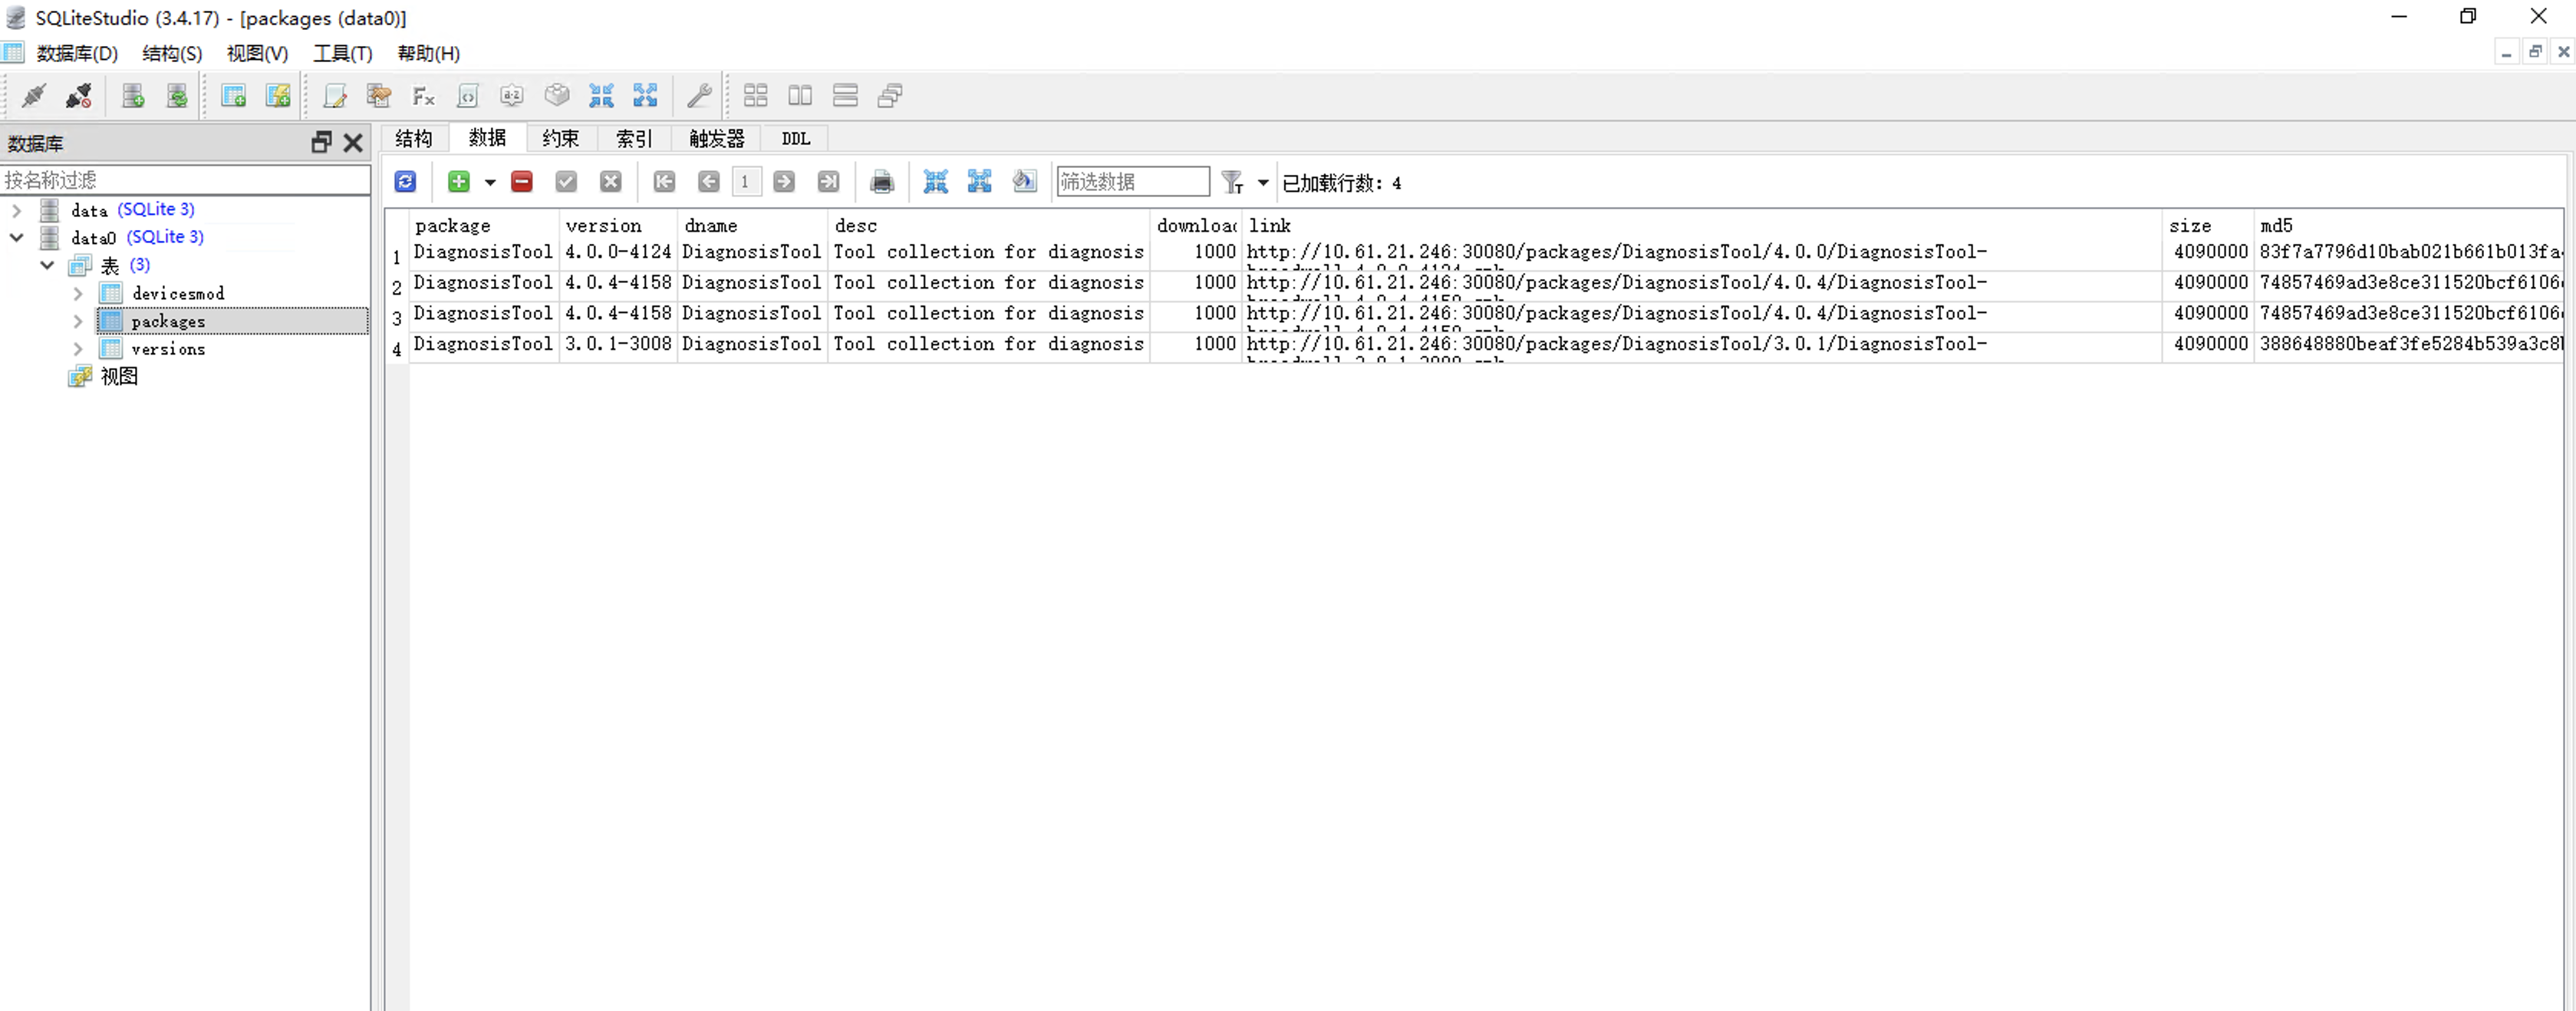This screenshot has height=1011, width=2576.
Task: Select the versions table in tree
Action: [x=168, y=349]
